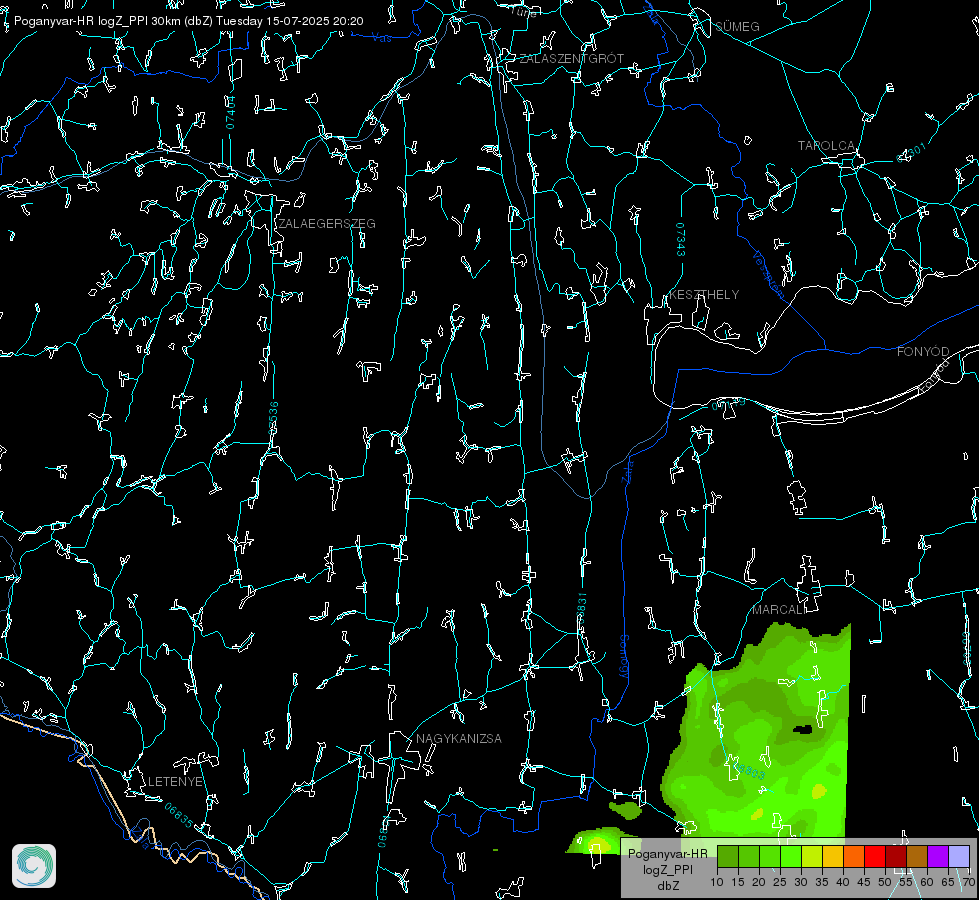Select the 10-15 dBZ dark green legend swatch
Image resolution: width=979 pixels, height=900 pixels.
pos(727,856)
